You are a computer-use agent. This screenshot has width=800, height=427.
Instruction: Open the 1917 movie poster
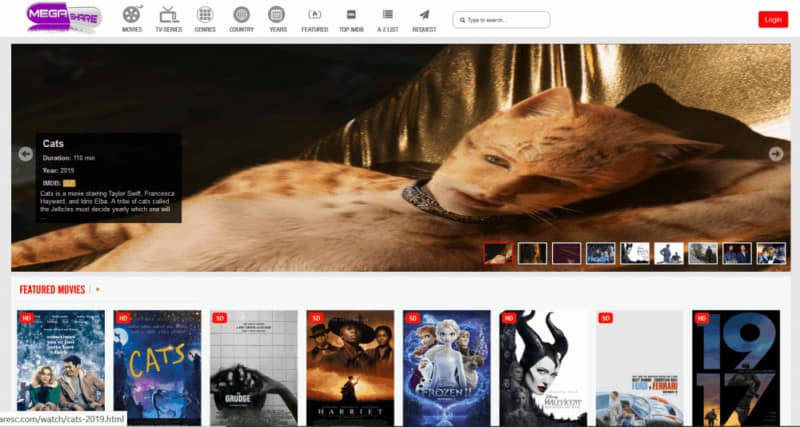pos(736,368)
